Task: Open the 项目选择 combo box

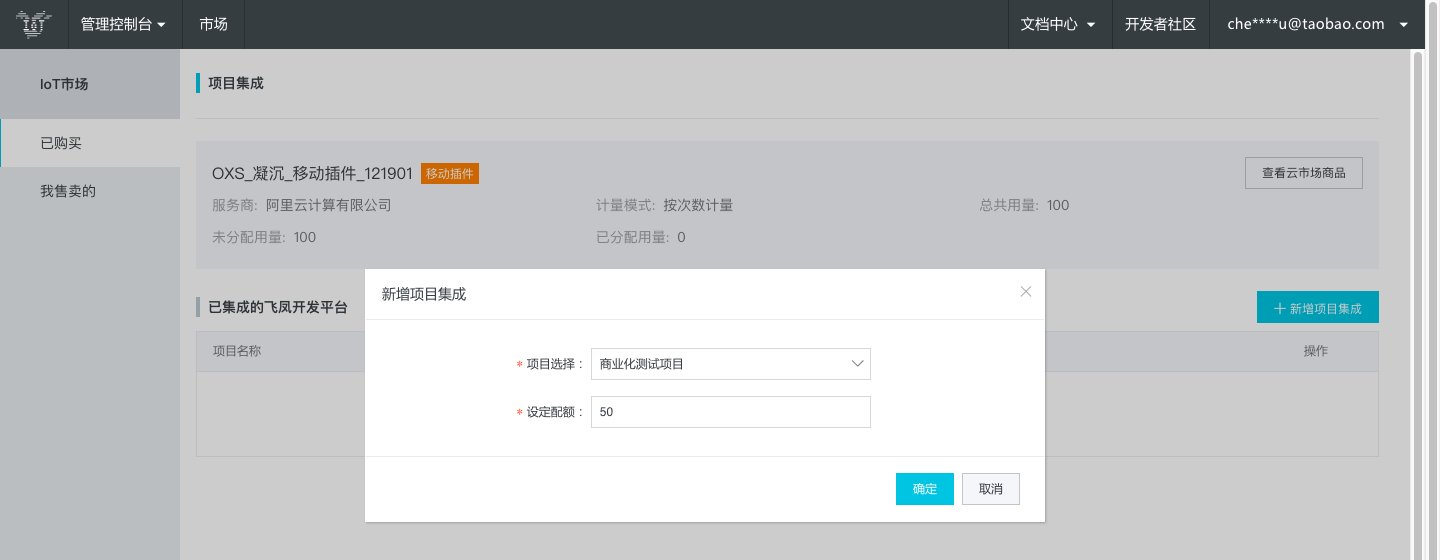Action: point(731,364)
